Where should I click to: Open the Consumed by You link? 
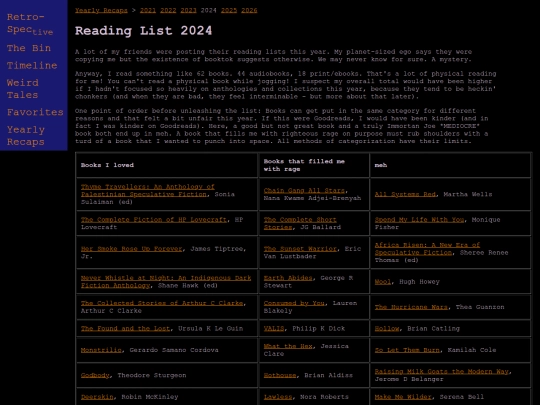coord(294,303)
